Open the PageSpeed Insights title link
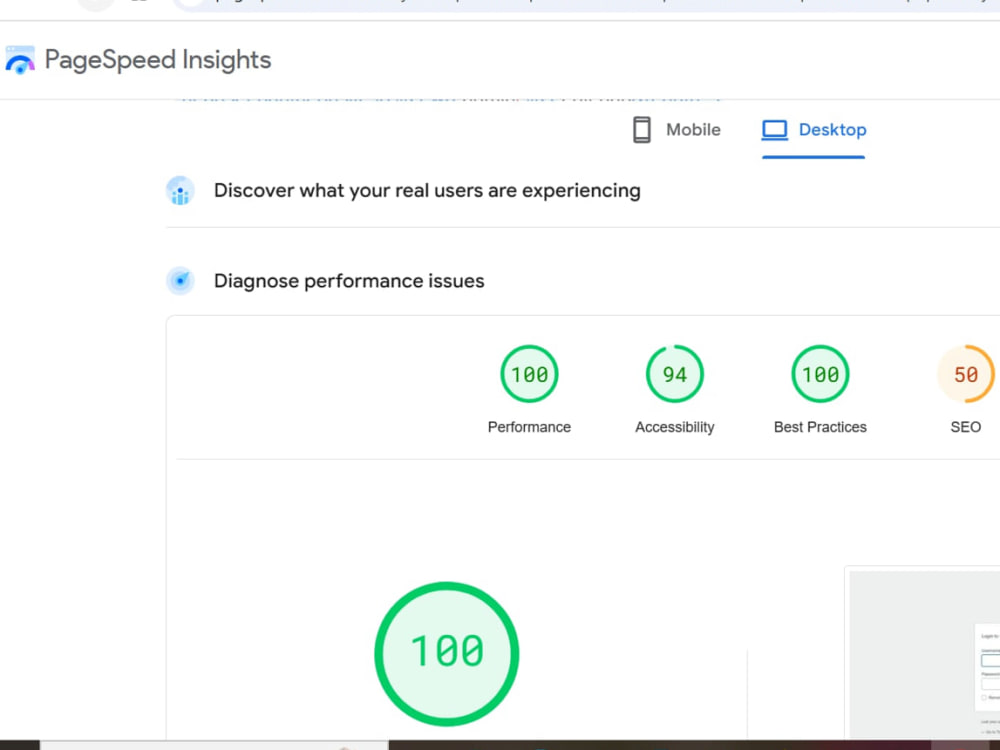Viewport: 1000px width, 750px height. tap(158, 60)
